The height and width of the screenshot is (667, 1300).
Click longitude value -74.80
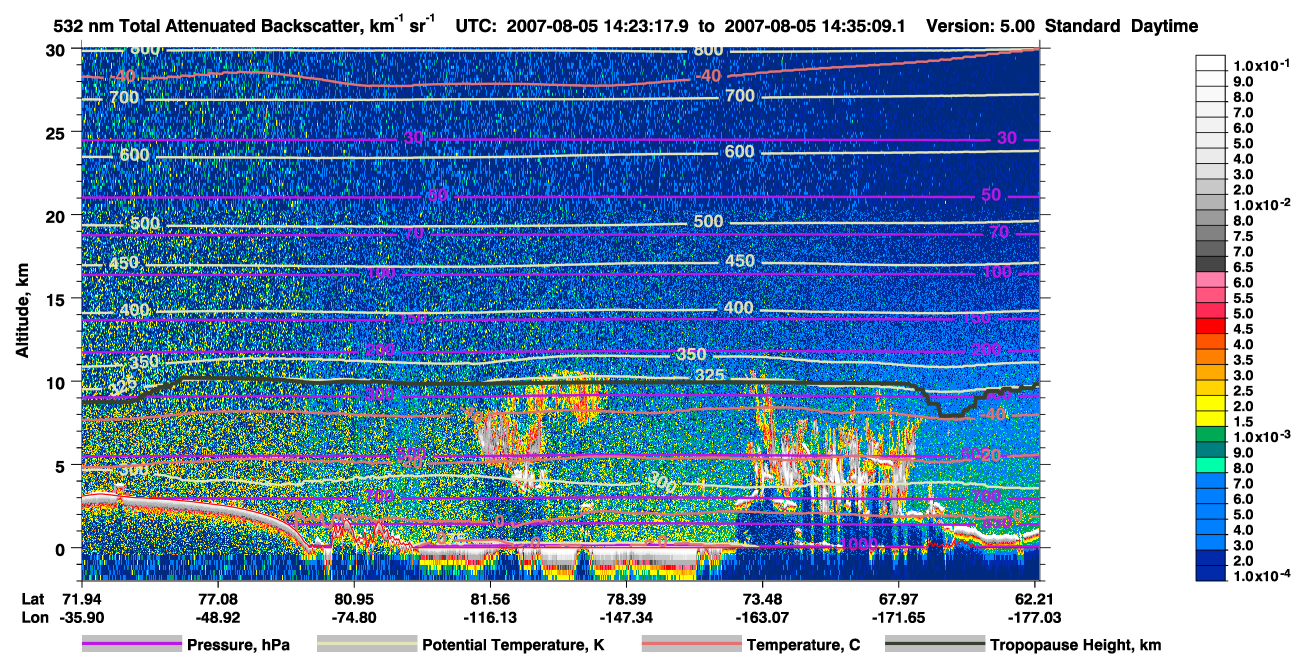354,617
